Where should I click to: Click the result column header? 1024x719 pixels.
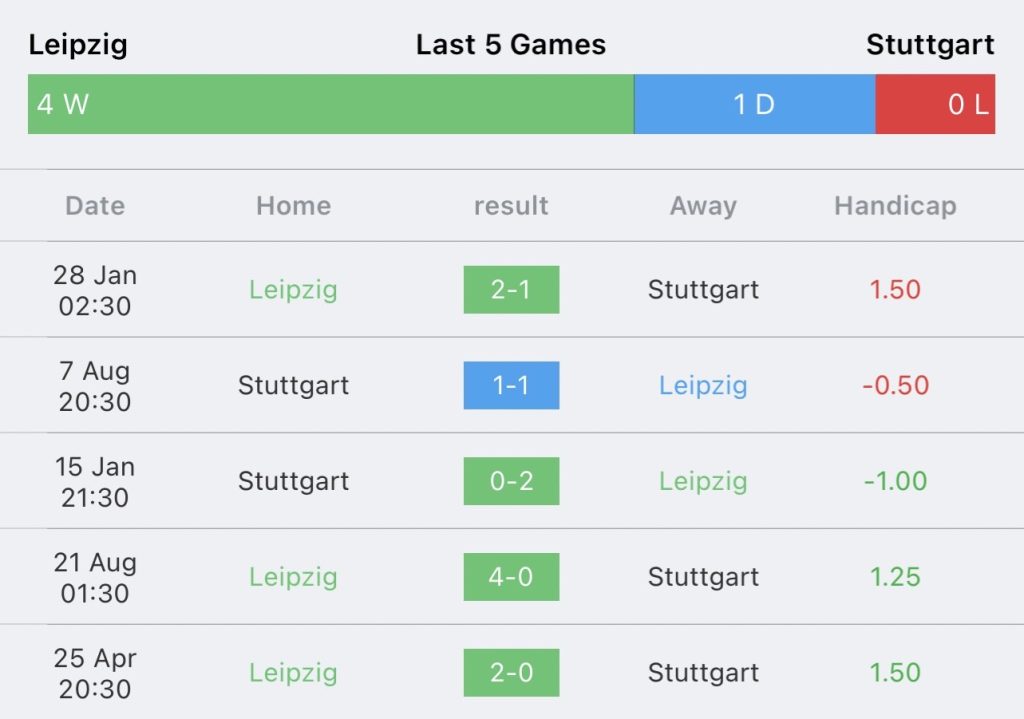tap(511, 206)
